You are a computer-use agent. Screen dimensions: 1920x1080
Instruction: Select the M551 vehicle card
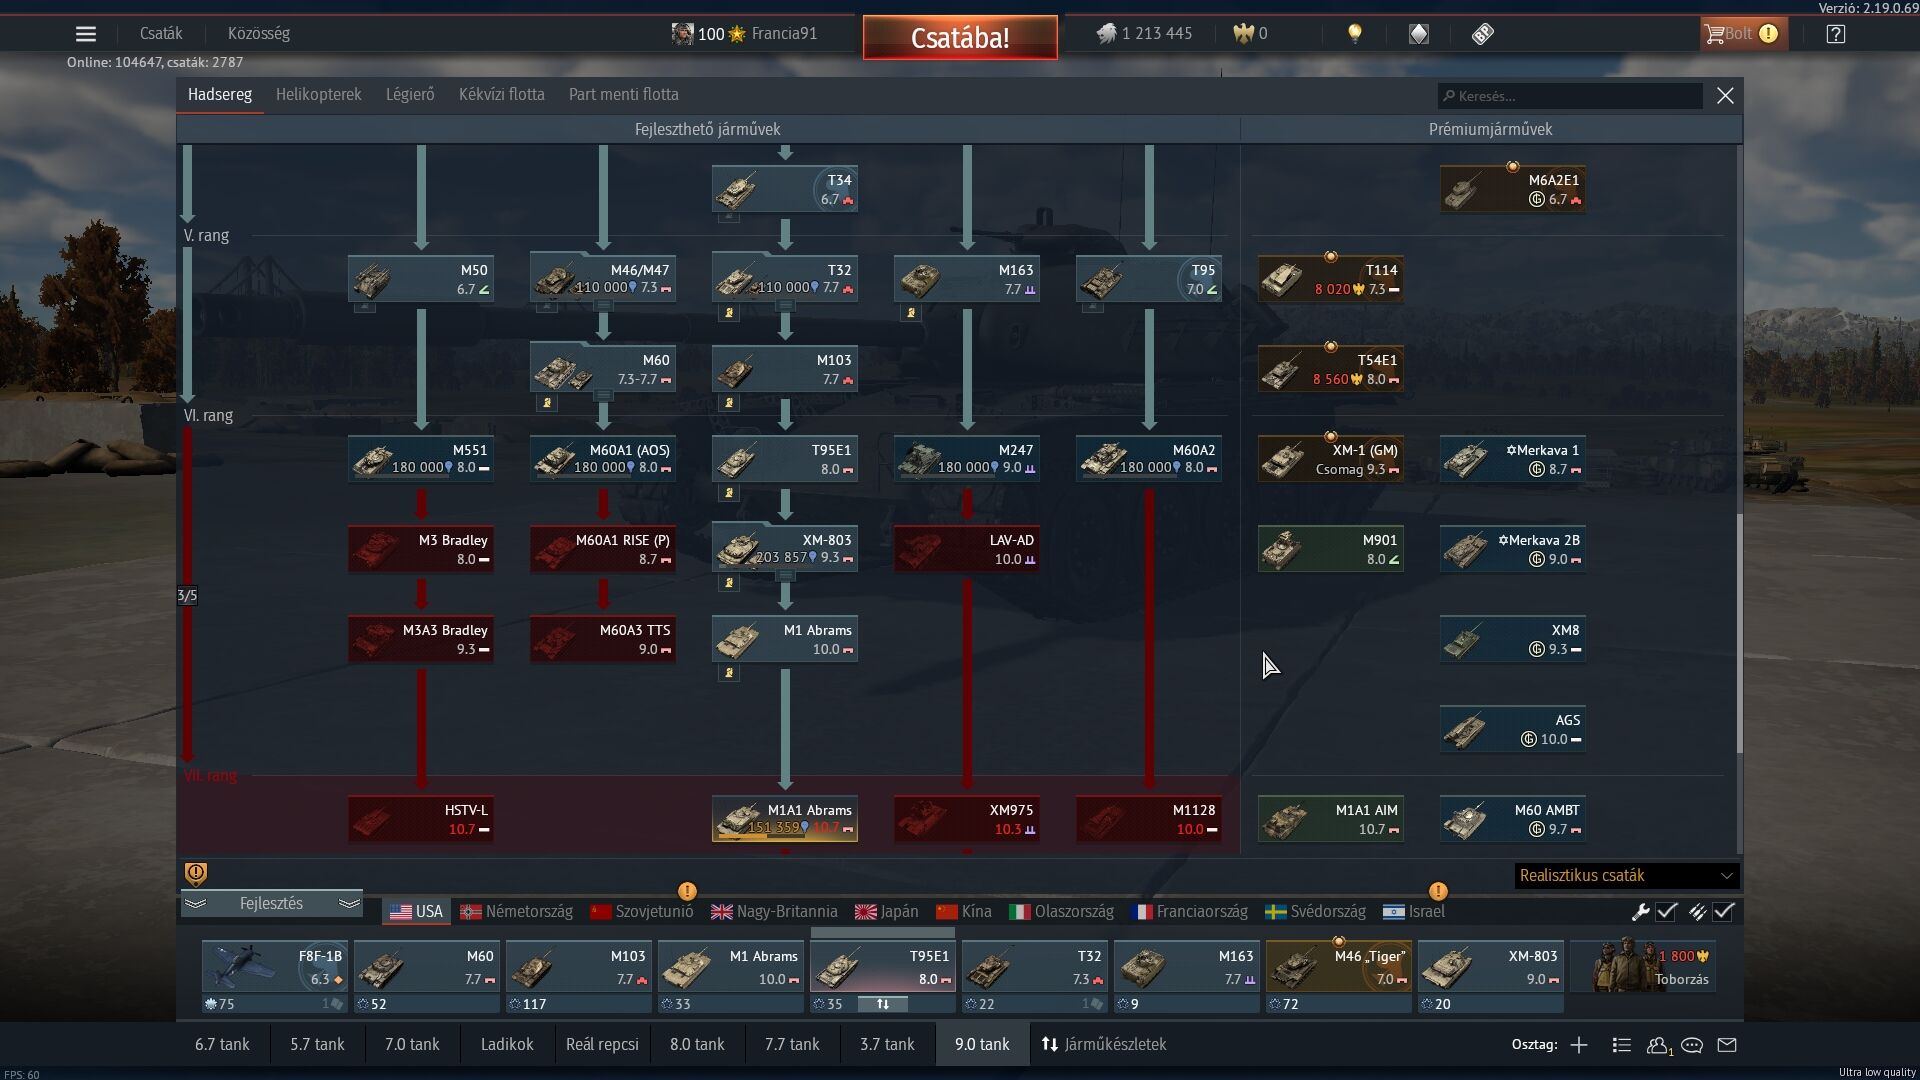pyautogui.click(x=421, y=459)
